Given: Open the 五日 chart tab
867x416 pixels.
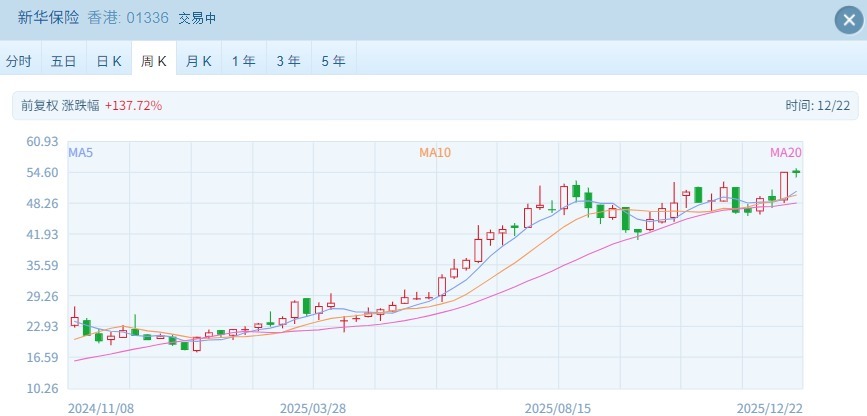Looking at the screenshot, I should click(63, 60).
